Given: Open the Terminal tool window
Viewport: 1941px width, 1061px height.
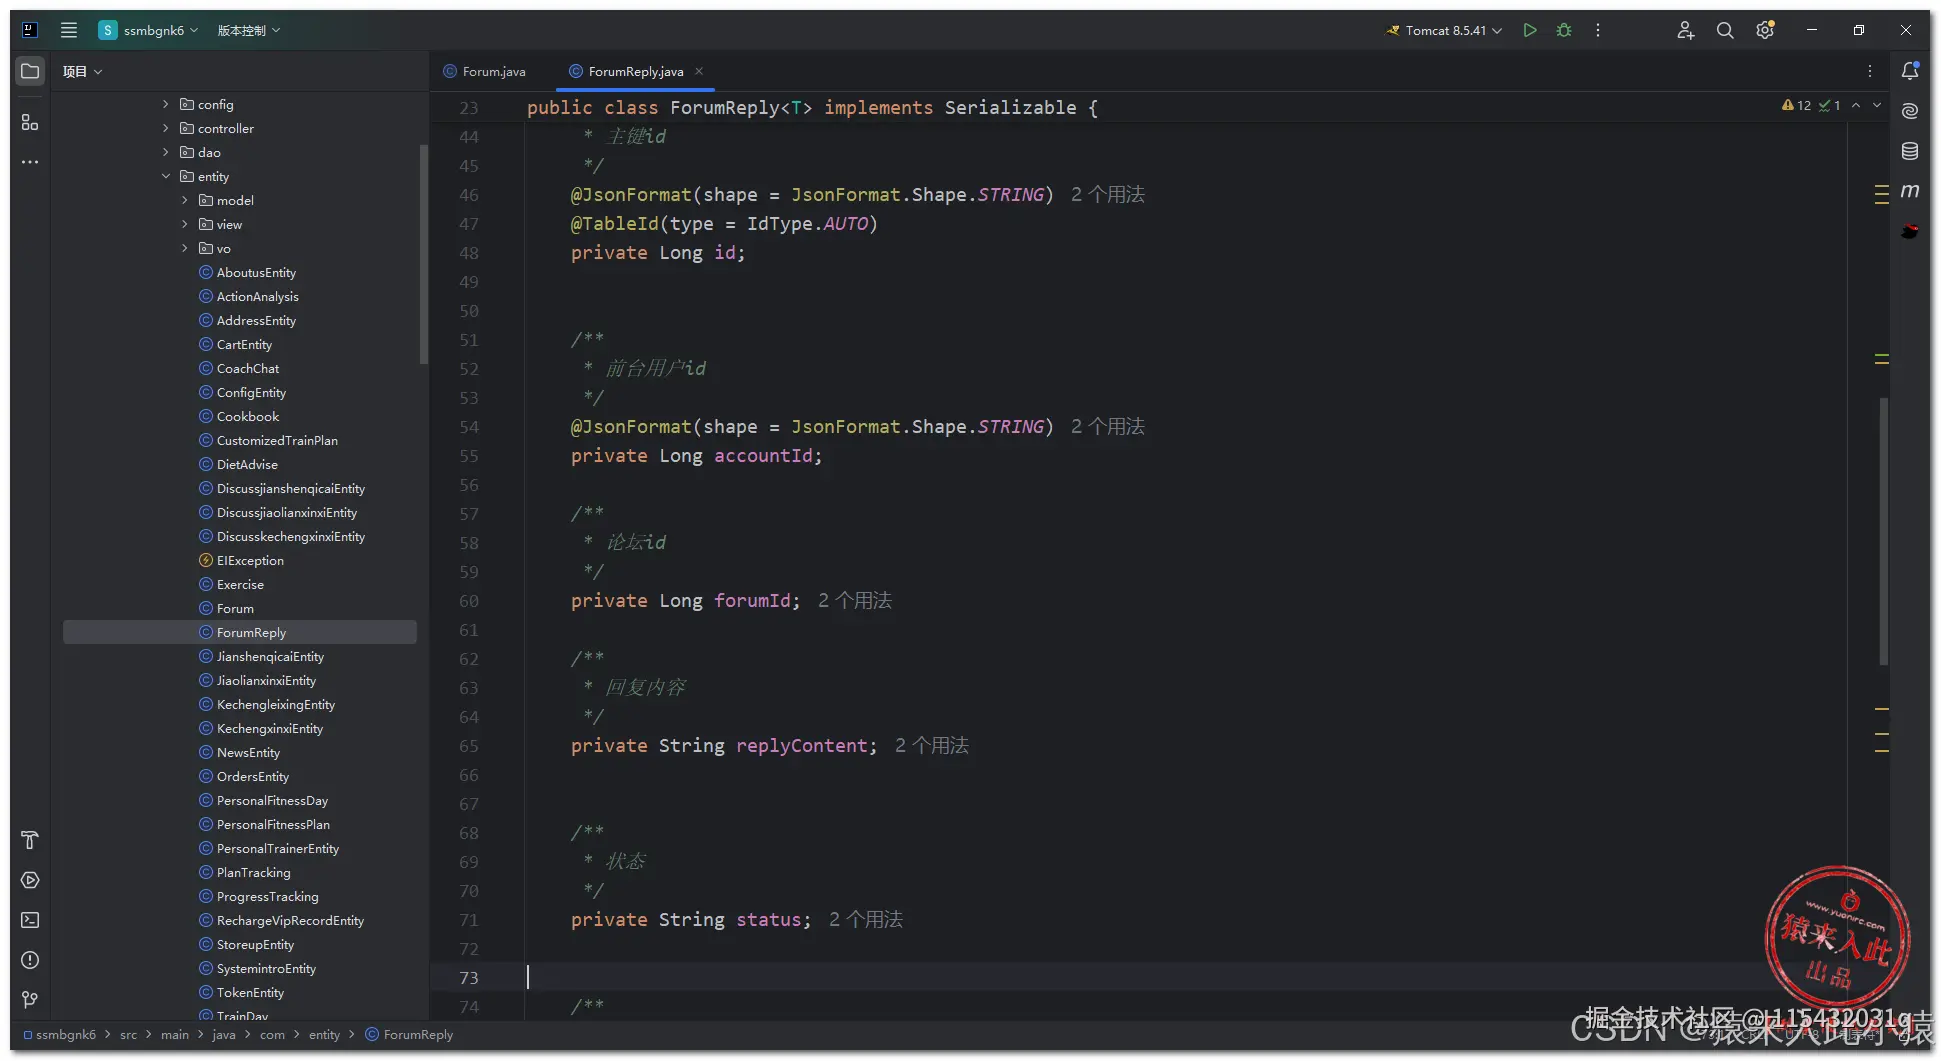Looking at the screenshot, I should click(x=30, y=920).
